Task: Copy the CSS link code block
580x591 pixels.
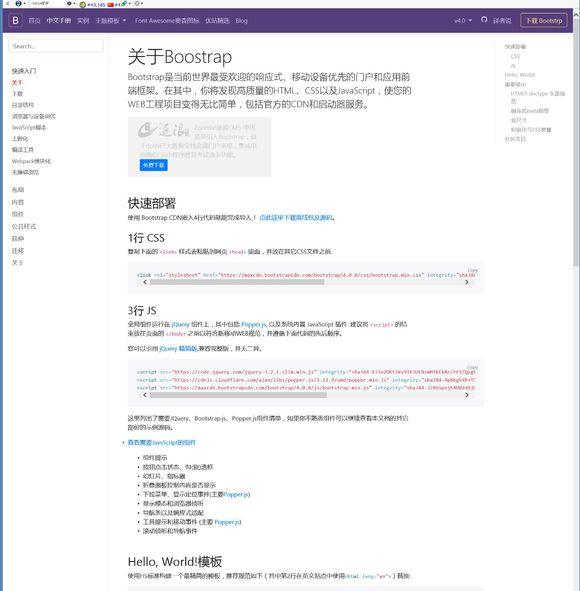Action: (x=473, y=270)
